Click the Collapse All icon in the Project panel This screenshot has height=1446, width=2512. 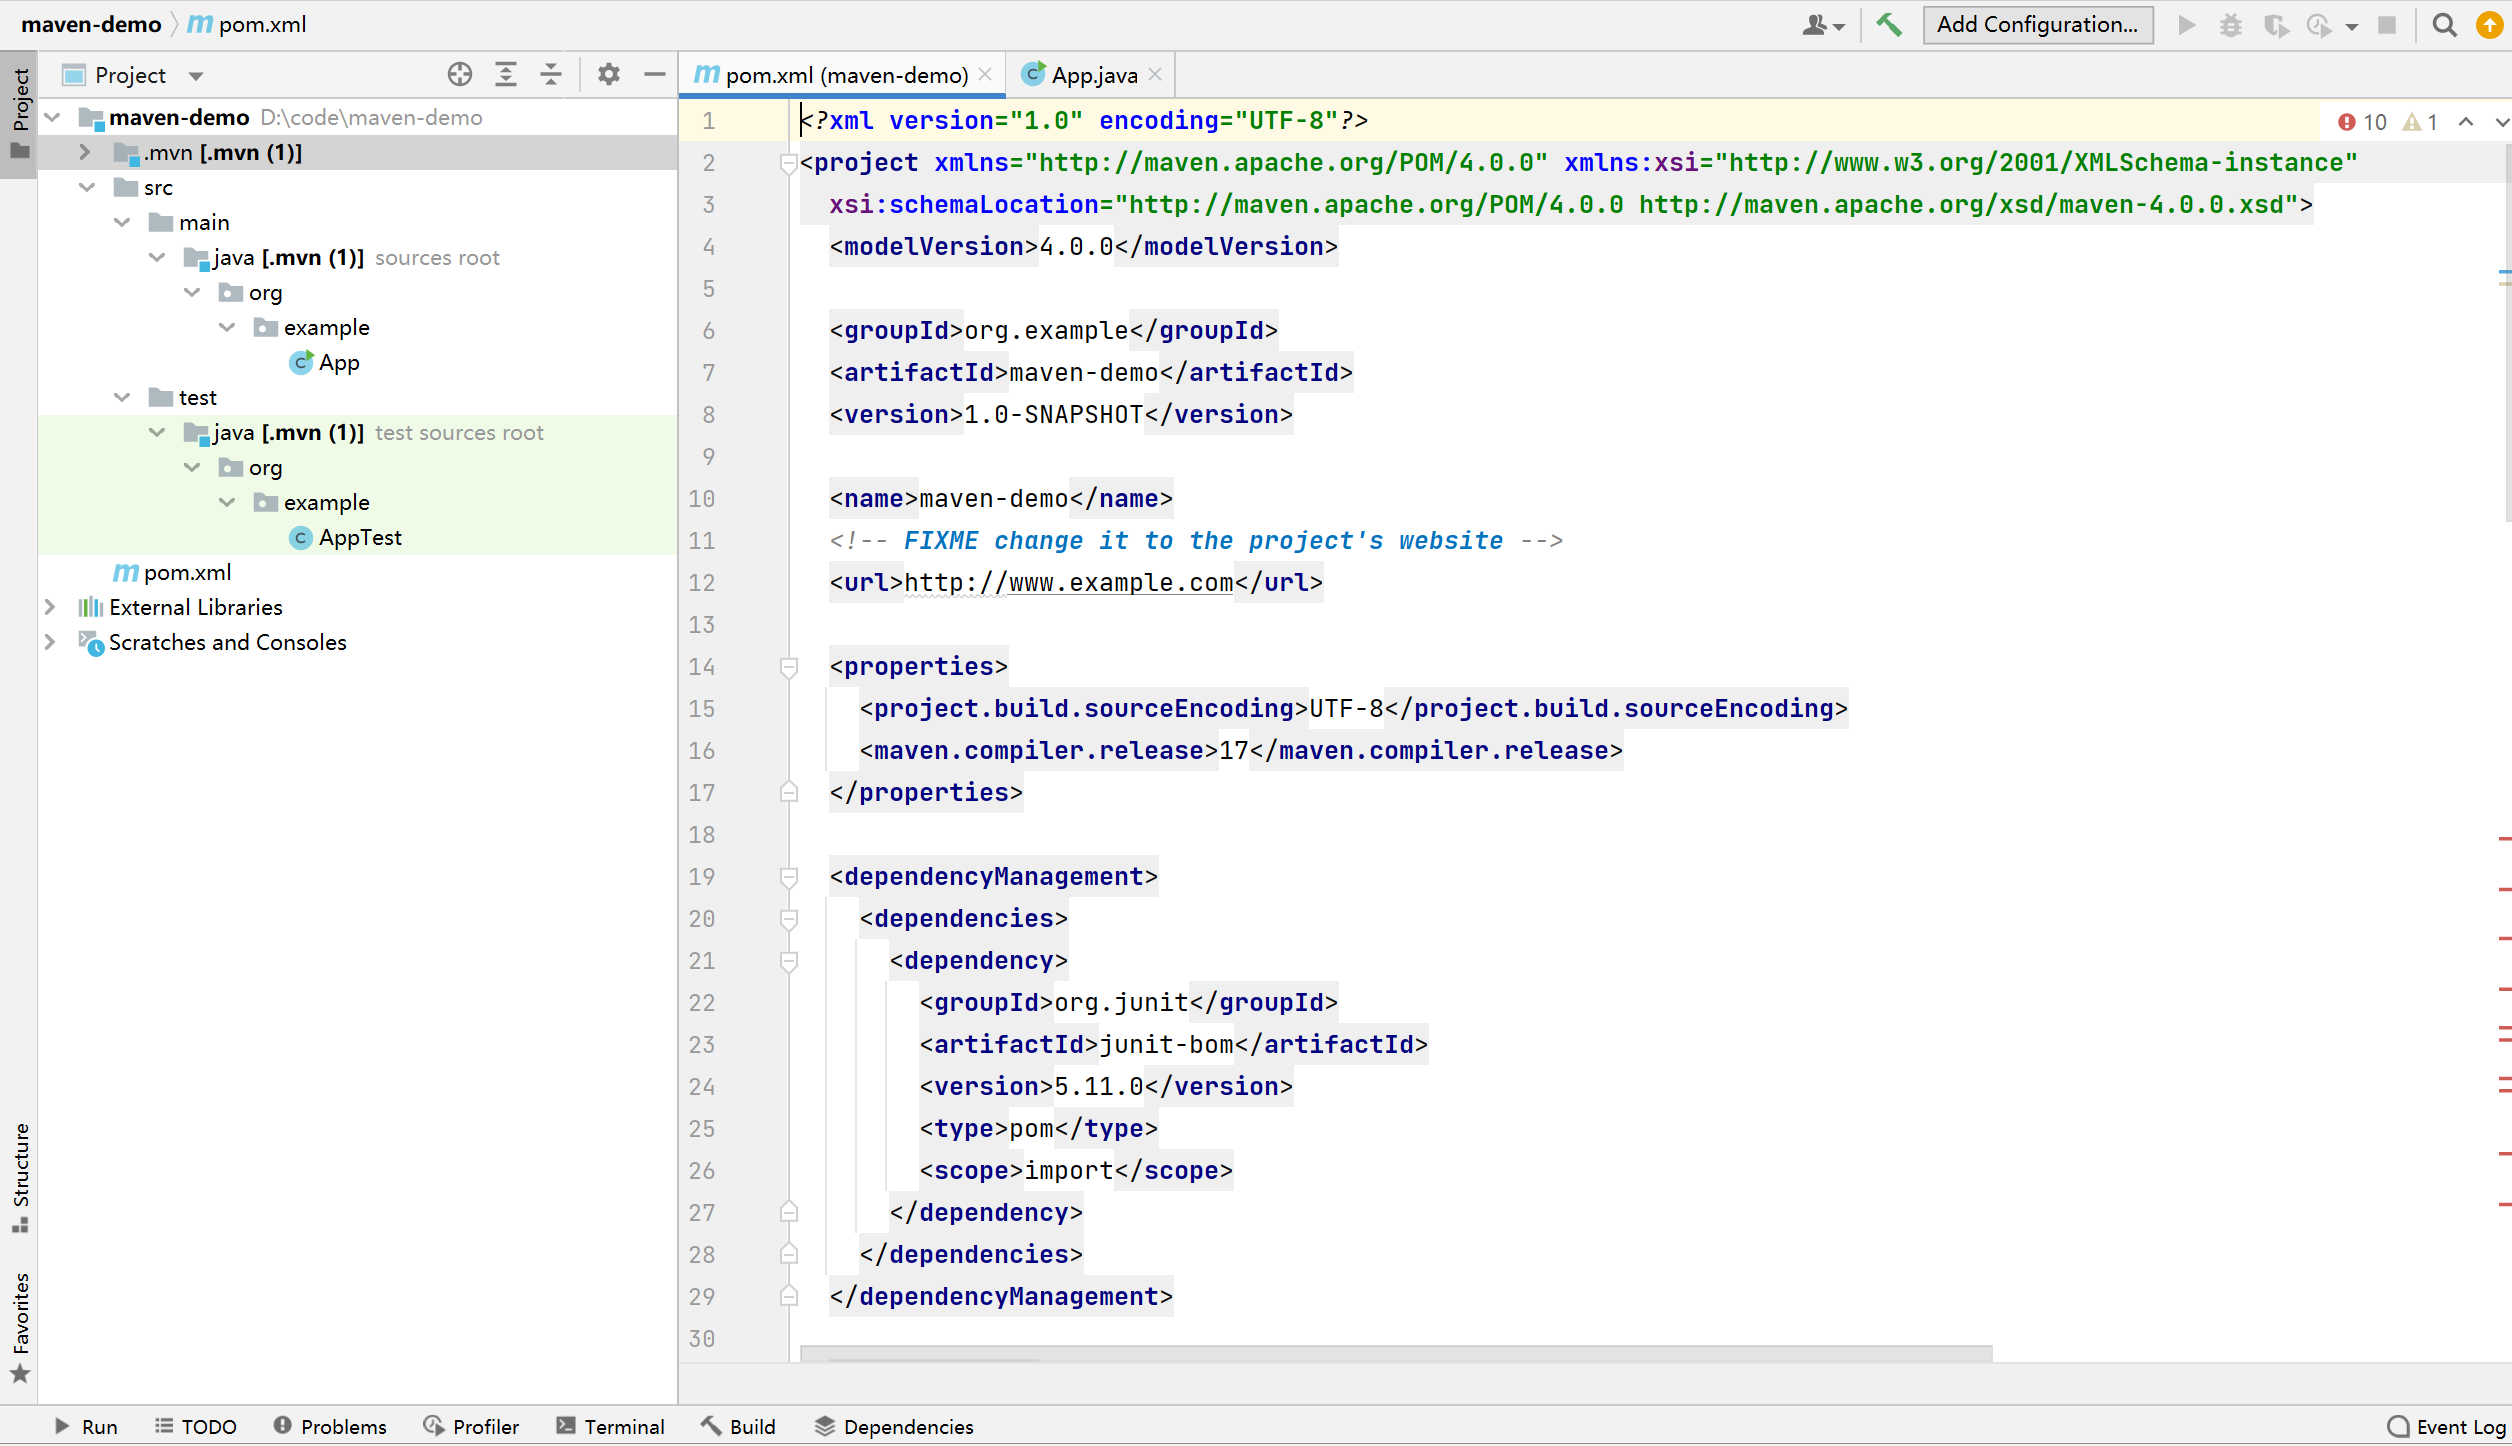point(551,75)
